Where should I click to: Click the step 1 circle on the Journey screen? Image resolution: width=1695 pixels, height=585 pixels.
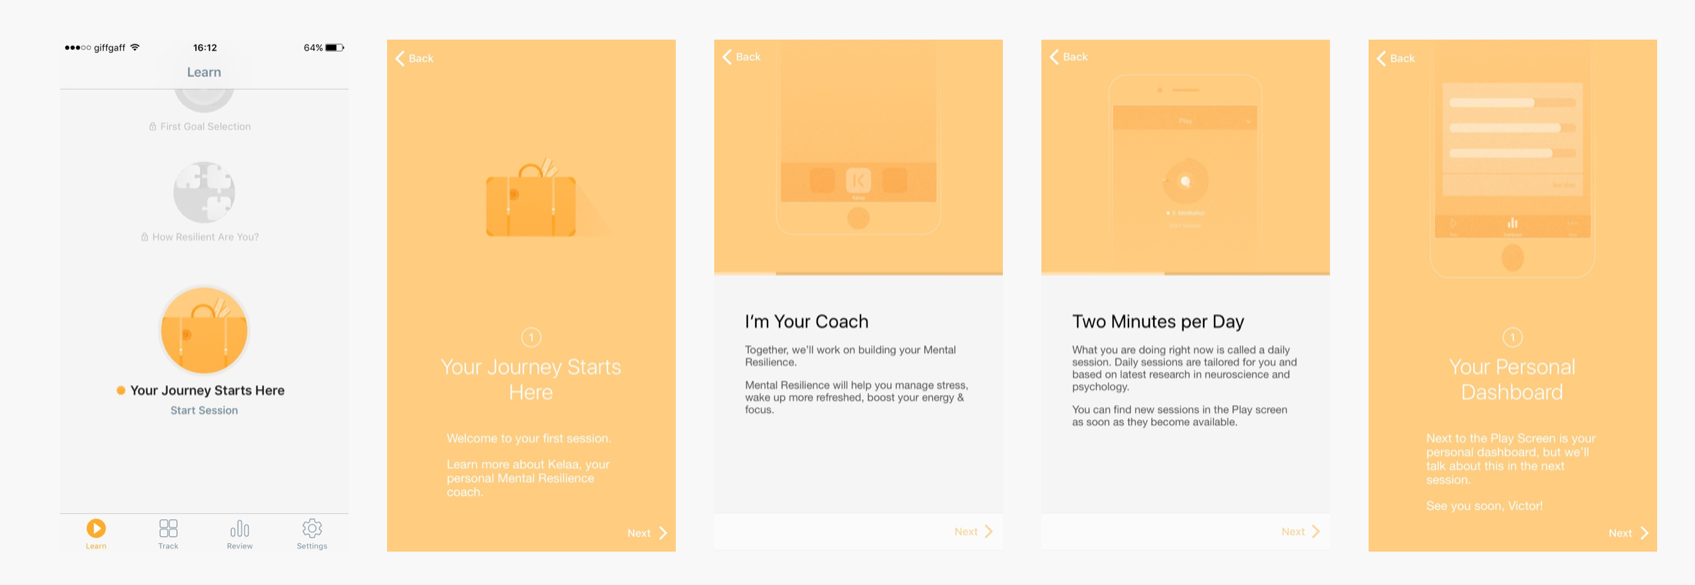[531, 337]
